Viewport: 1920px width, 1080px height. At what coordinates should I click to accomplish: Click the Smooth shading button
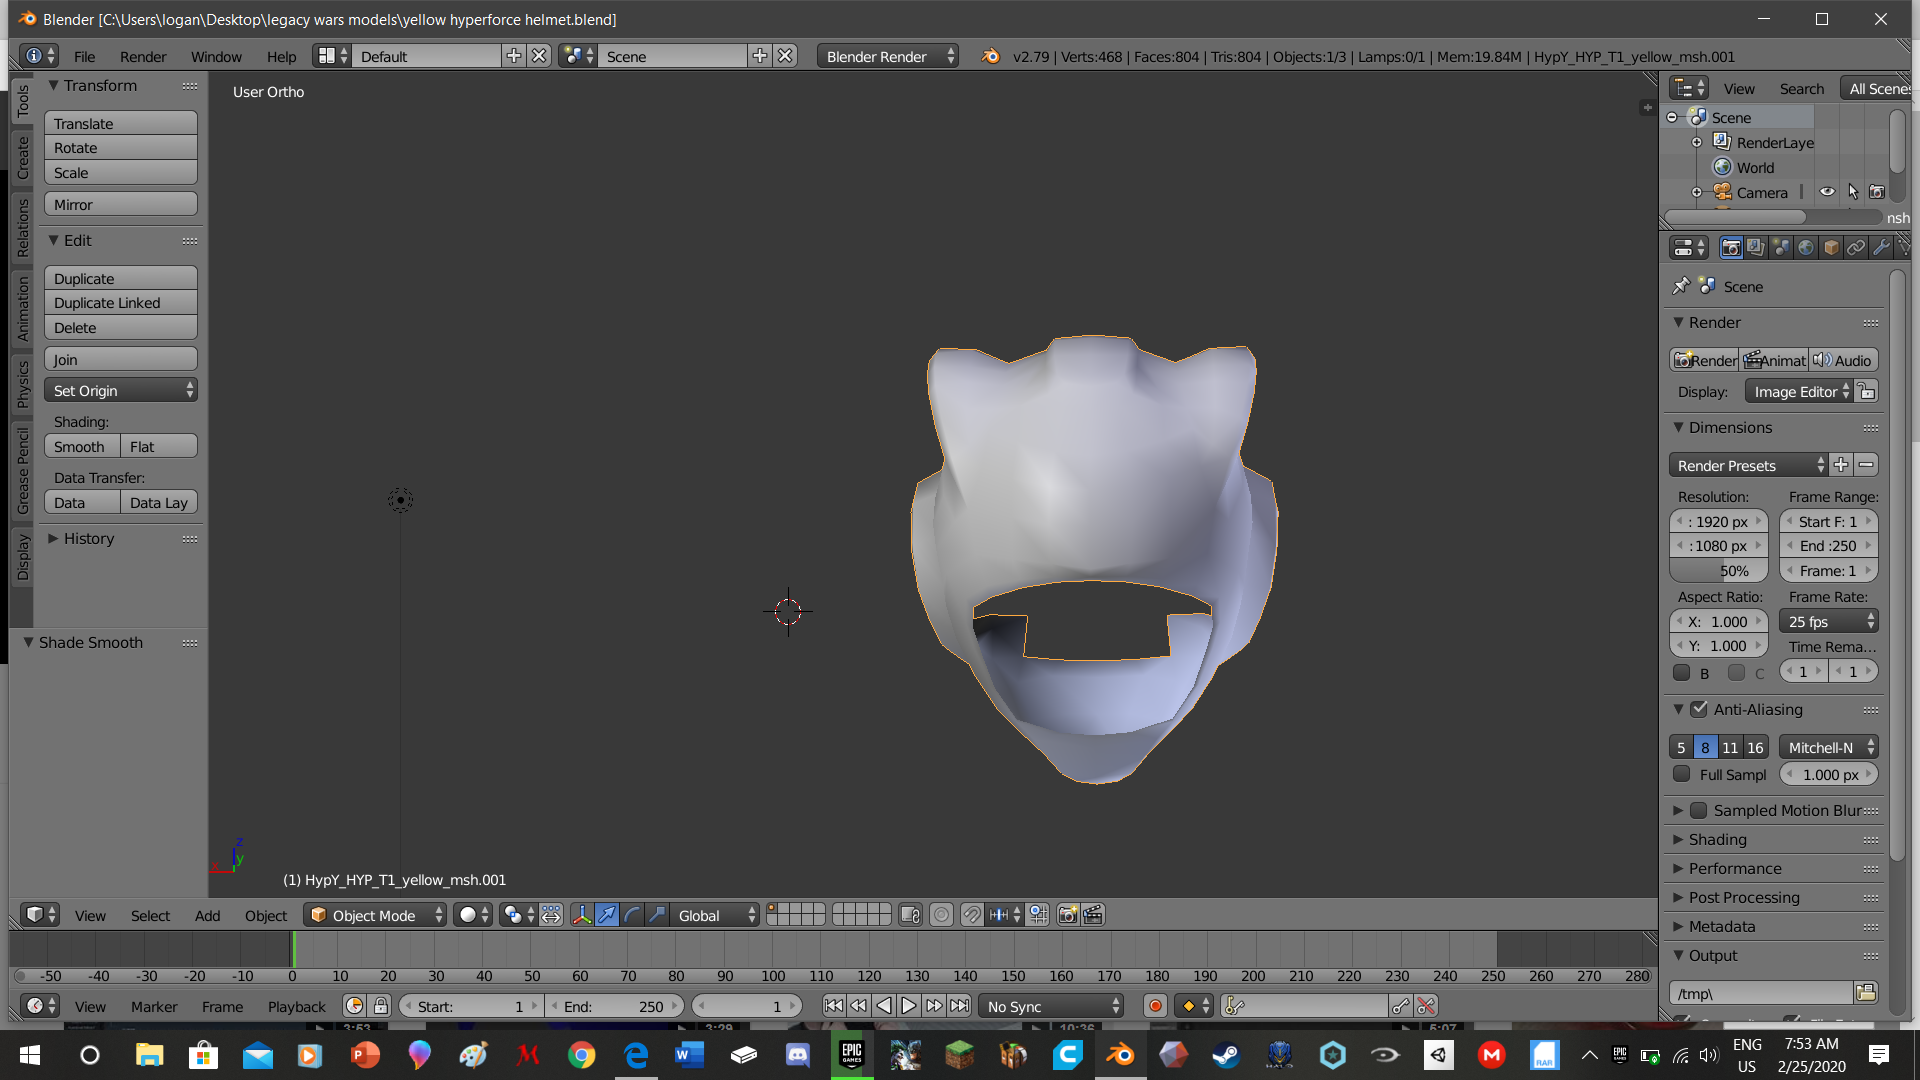[x=81, y=446]
